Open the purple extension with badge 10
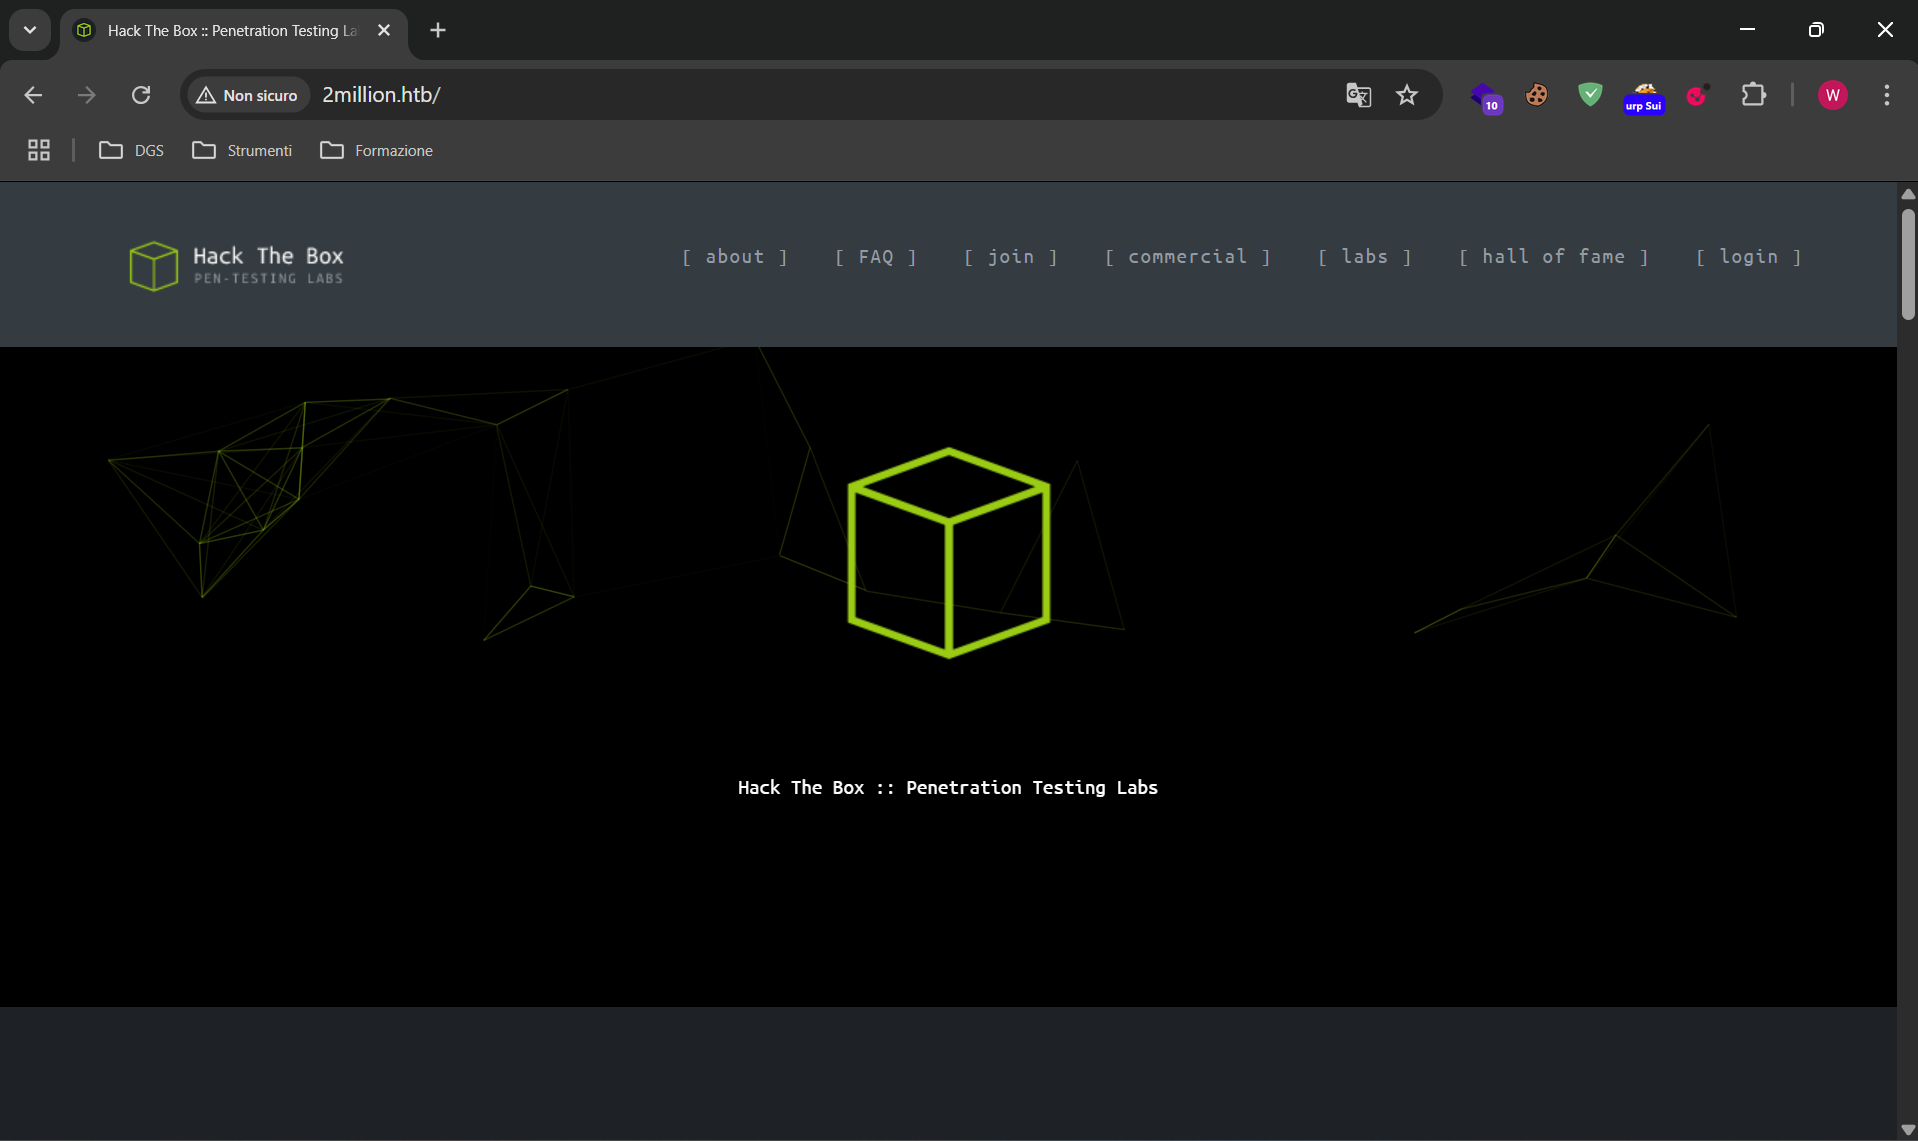Screen dimensions: 1918x1141 tap(1486, 96)
